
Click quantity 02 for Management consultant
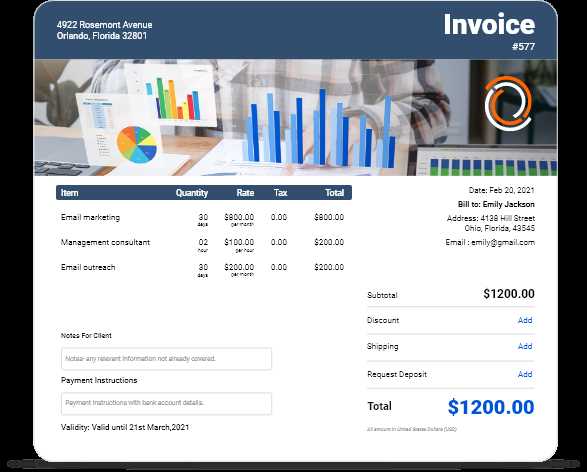point(203,242)
